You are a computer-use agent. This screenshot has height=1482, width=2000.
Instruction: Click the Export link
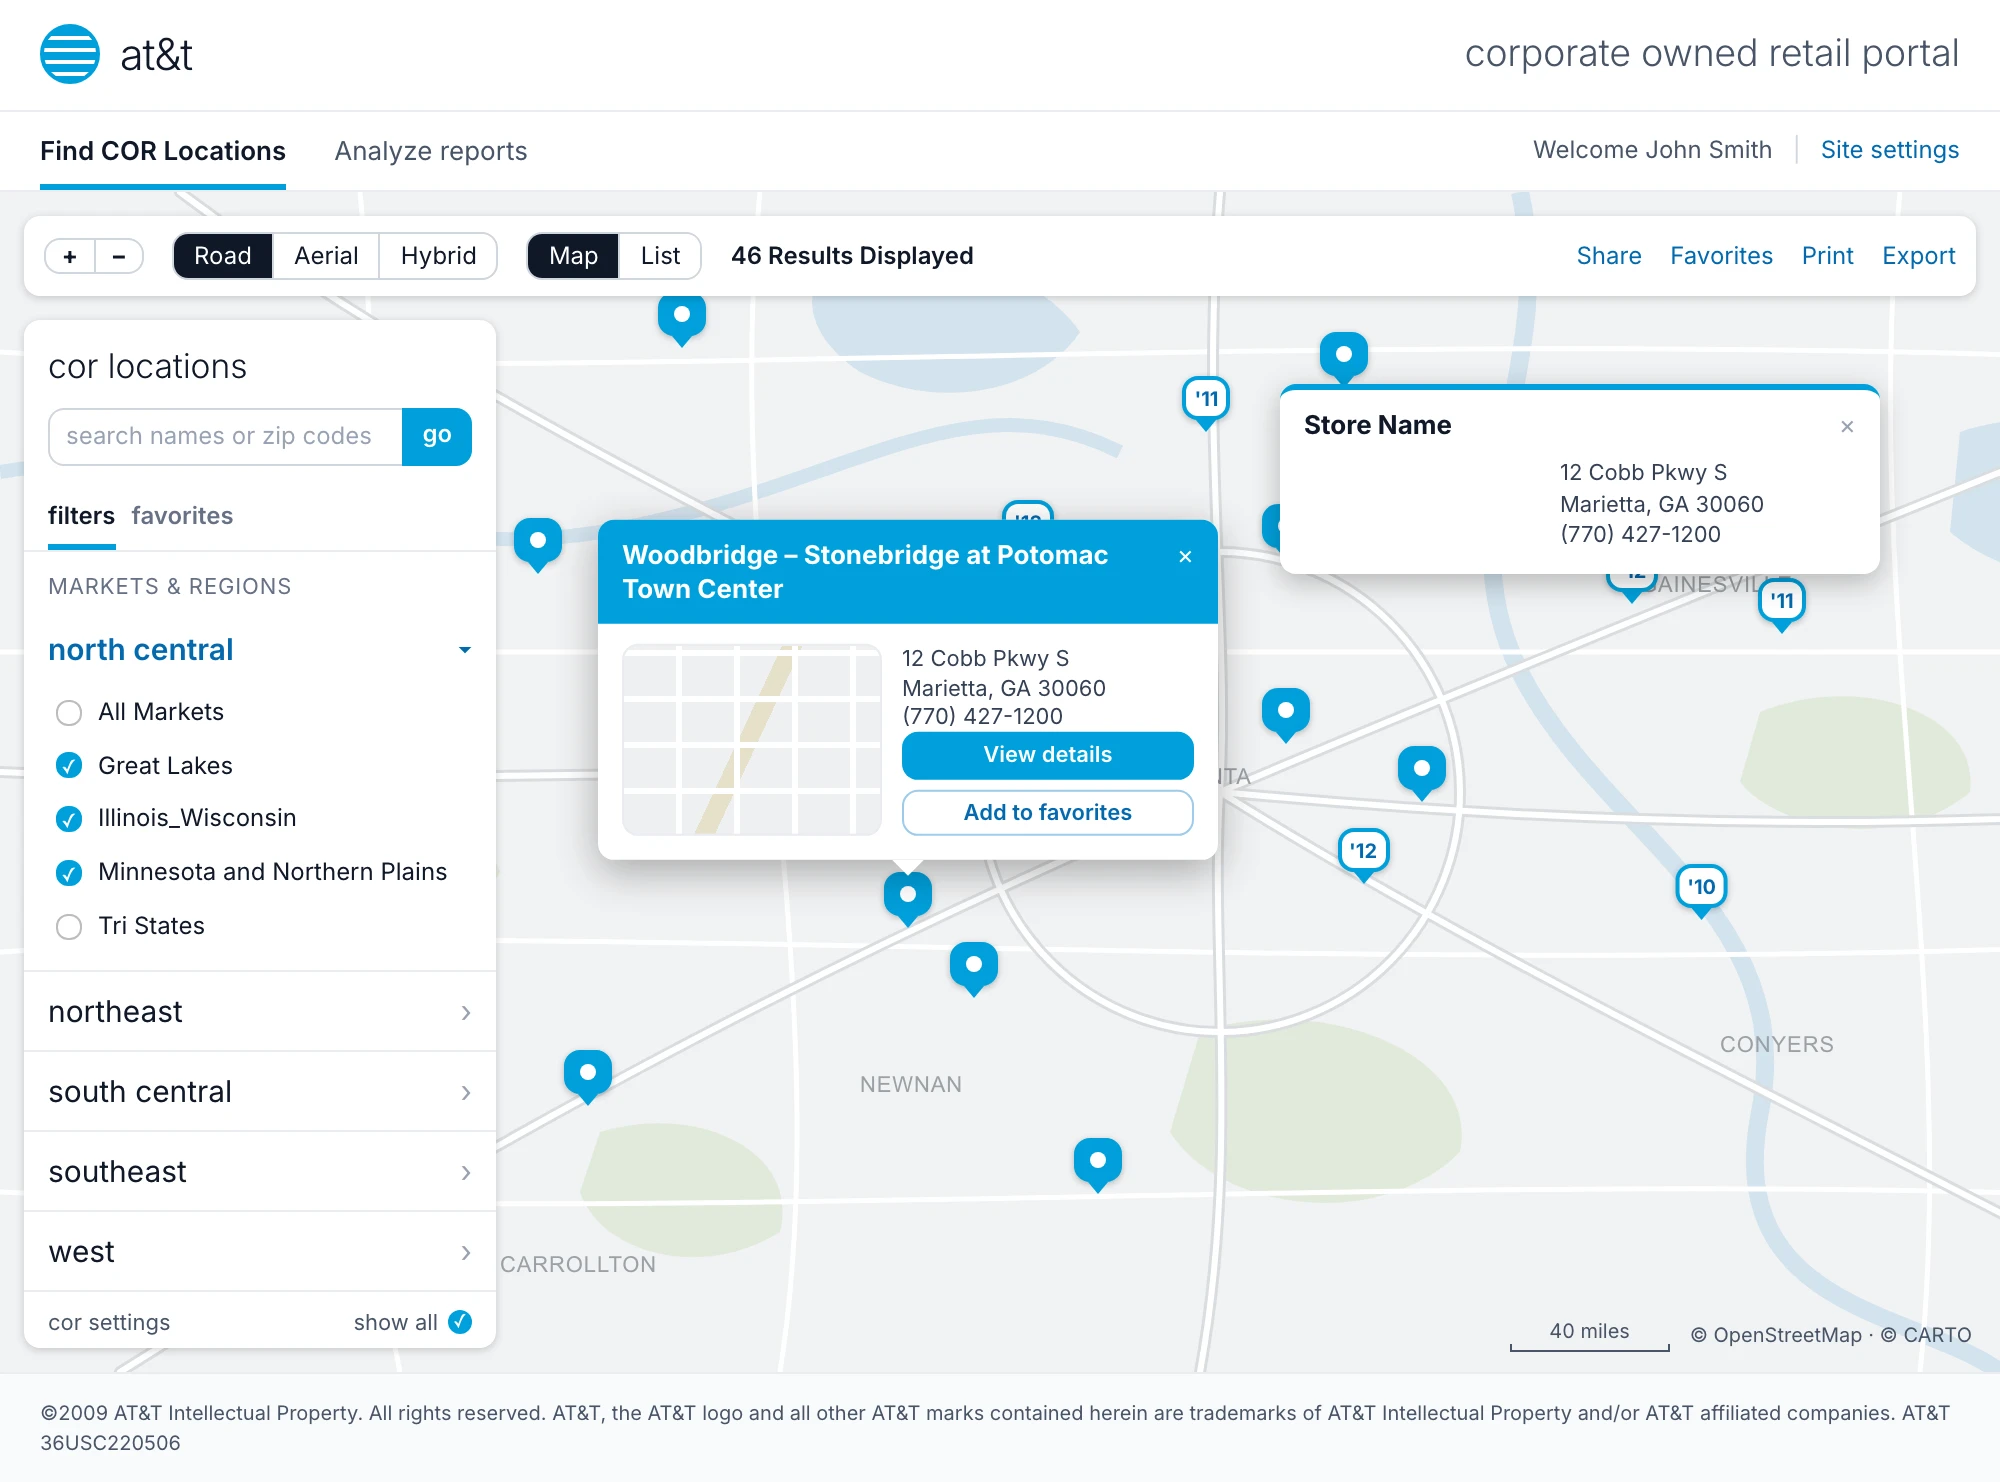1918,256
